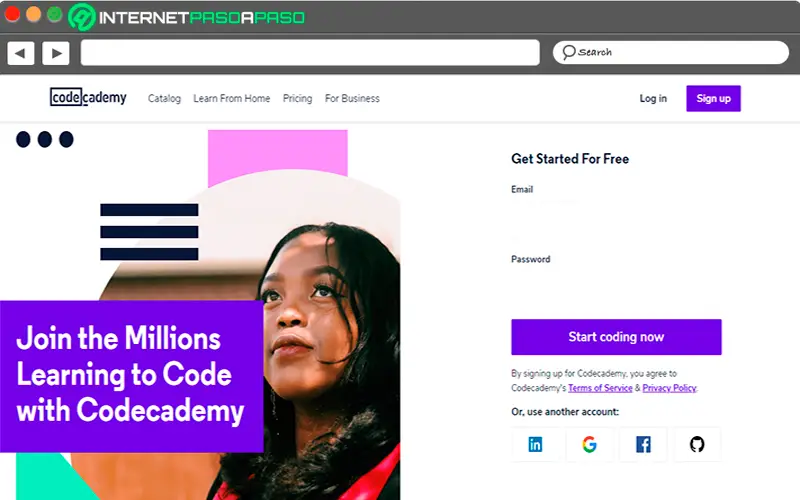Open the Privacy Policy link
The height and width of the screenshot is (500, 800).
669,388
